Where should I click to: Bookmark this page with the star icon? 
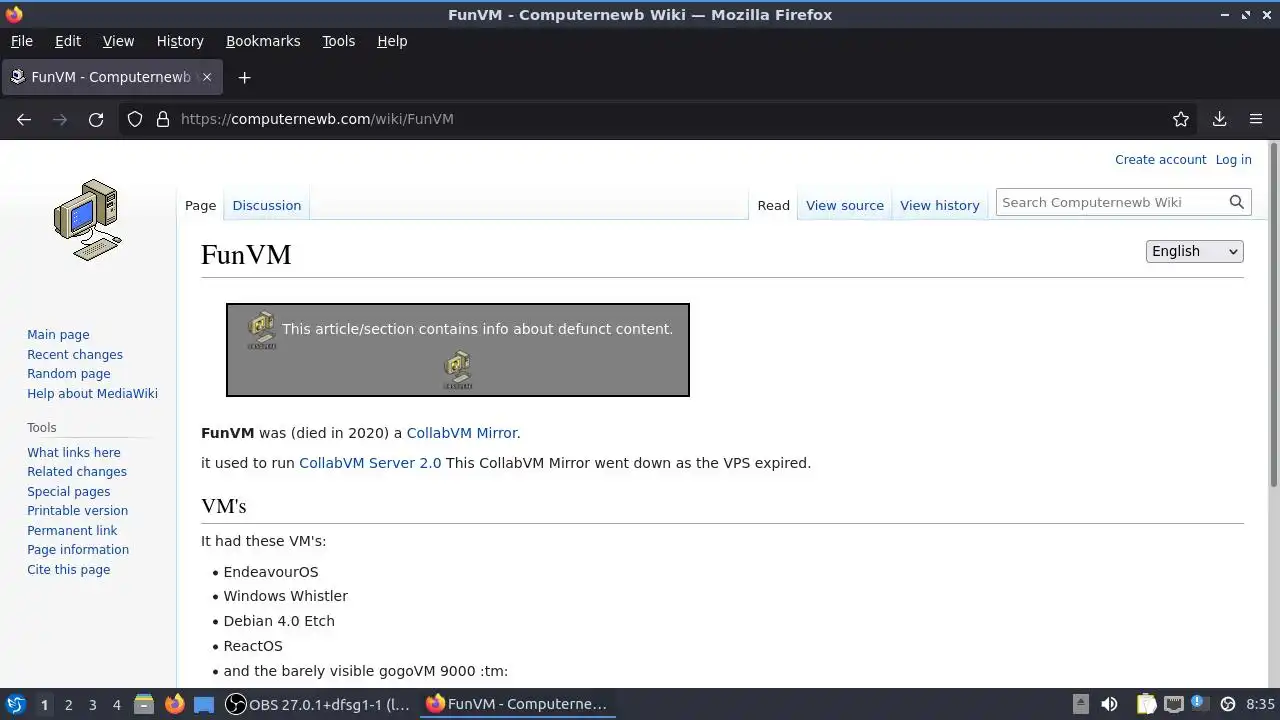(x=1181, y=119)
